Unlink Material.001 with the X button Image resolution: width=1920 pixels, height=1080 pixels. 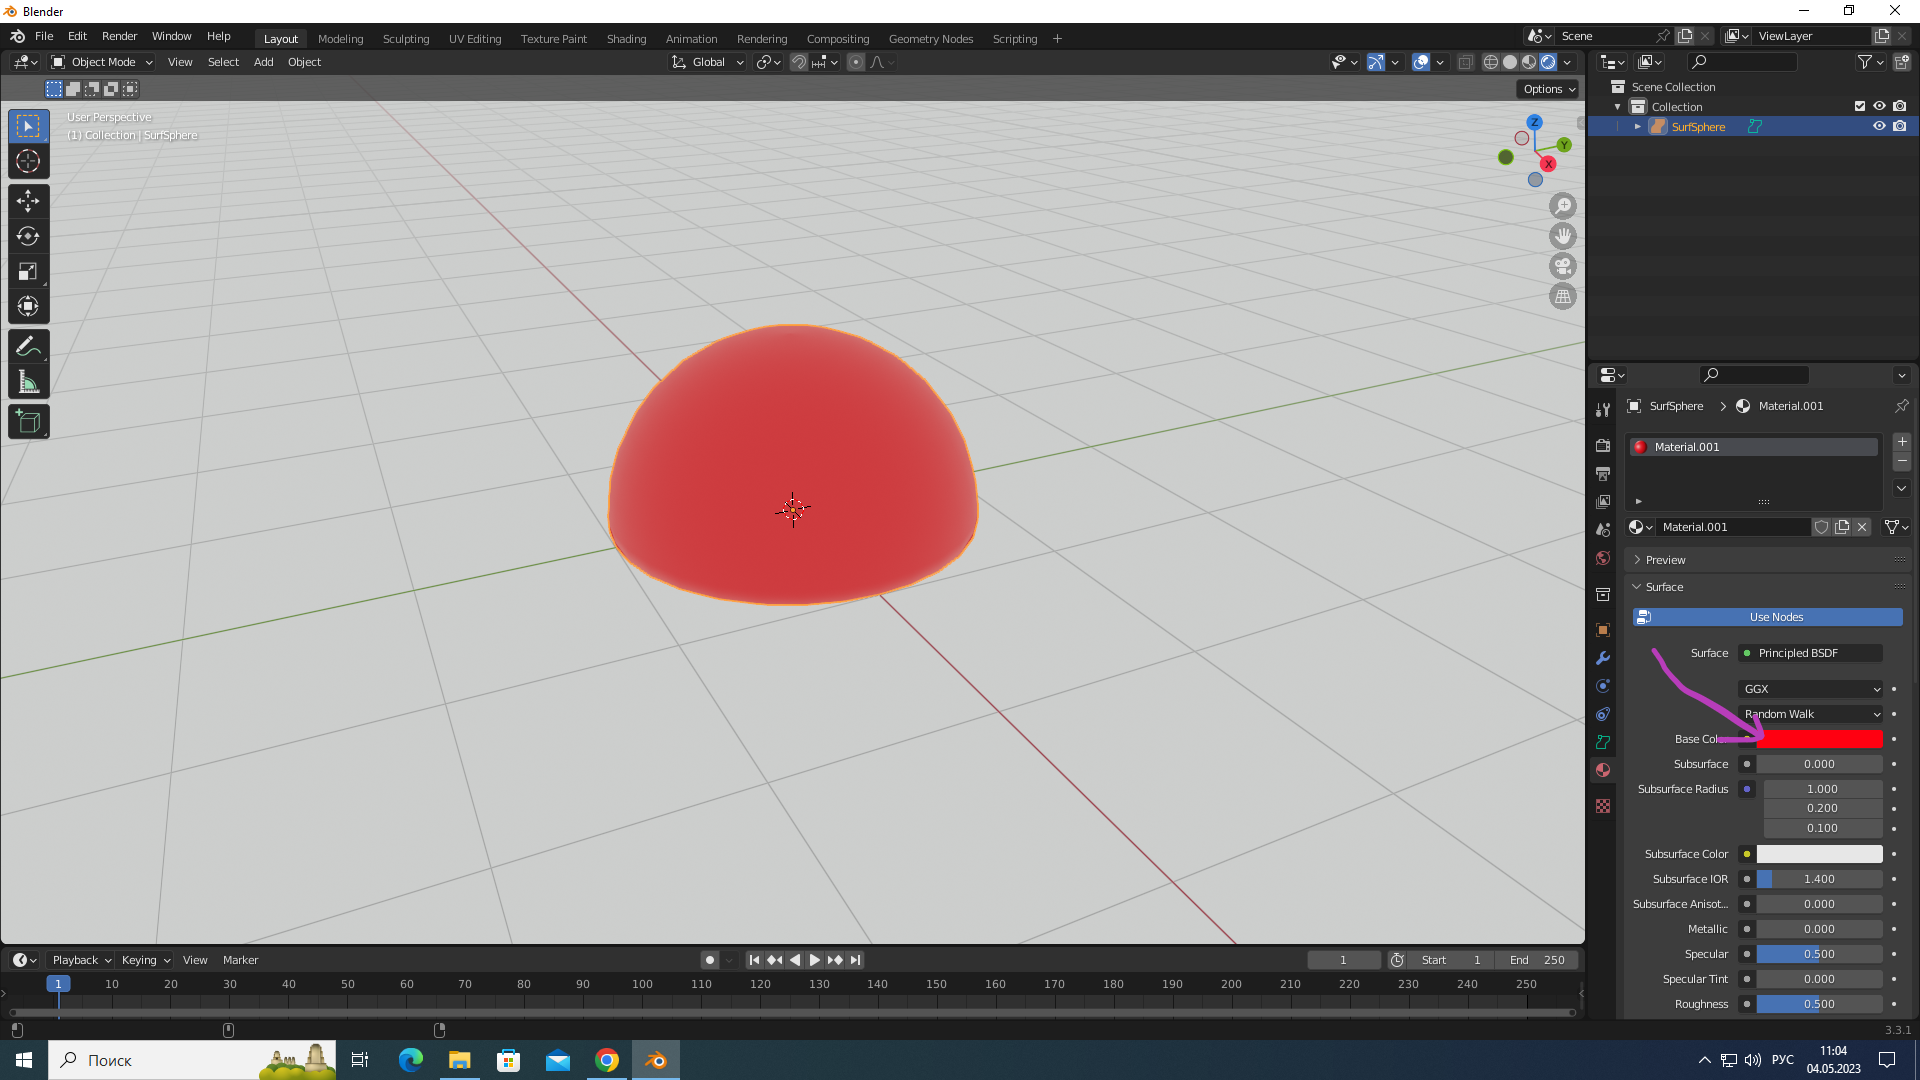[1862, 527]
